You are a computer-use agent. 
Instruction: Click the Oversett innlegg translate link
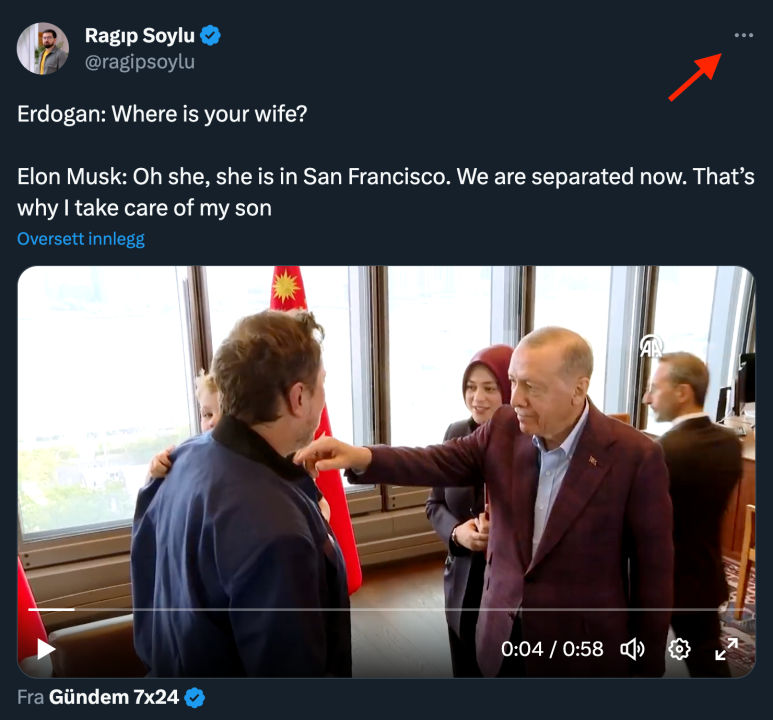click(x=81, y=239)
